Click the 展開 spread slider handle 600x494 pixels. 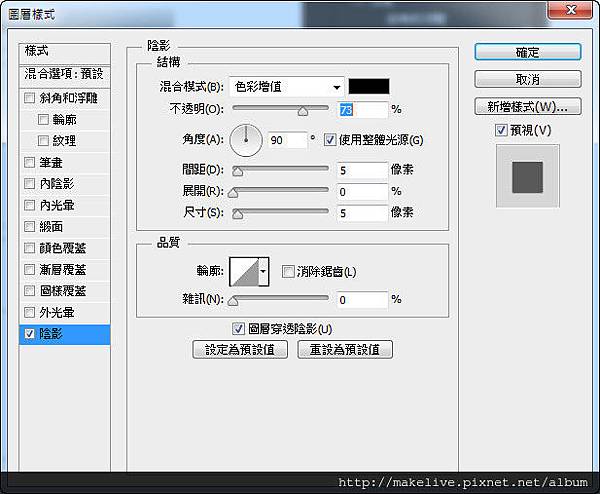click(x=233, y=193)
